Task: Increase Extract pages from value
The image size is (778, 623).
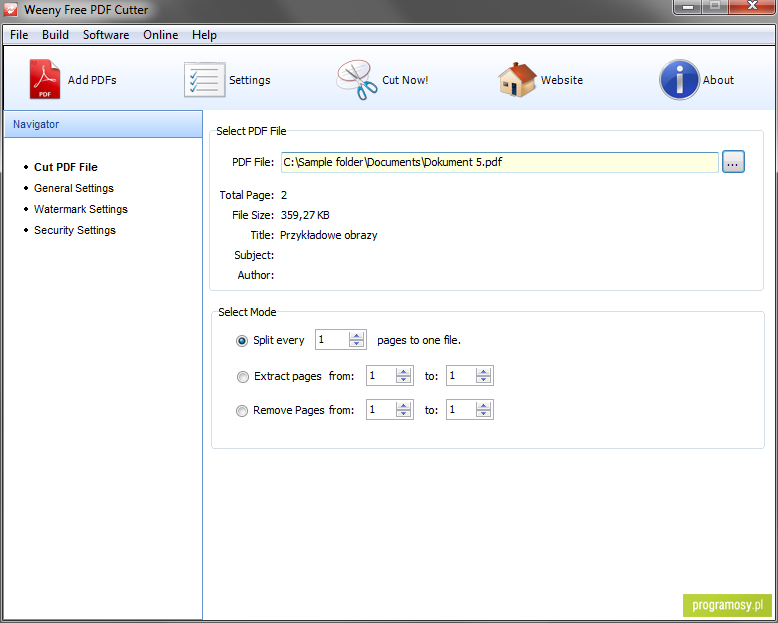Action: coord(403,372)
